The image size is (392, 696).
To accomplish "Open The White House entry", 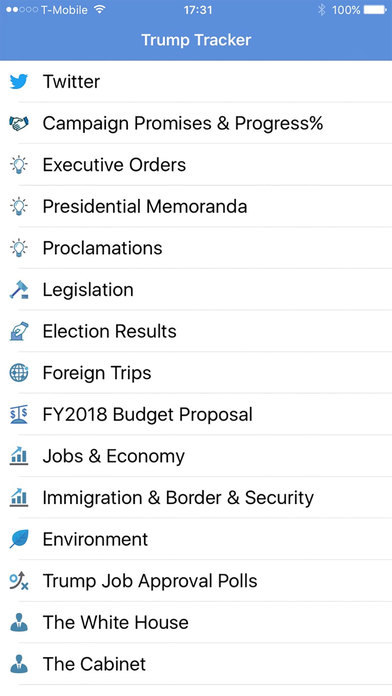I will pyautogui.click(x=196, y=622).
